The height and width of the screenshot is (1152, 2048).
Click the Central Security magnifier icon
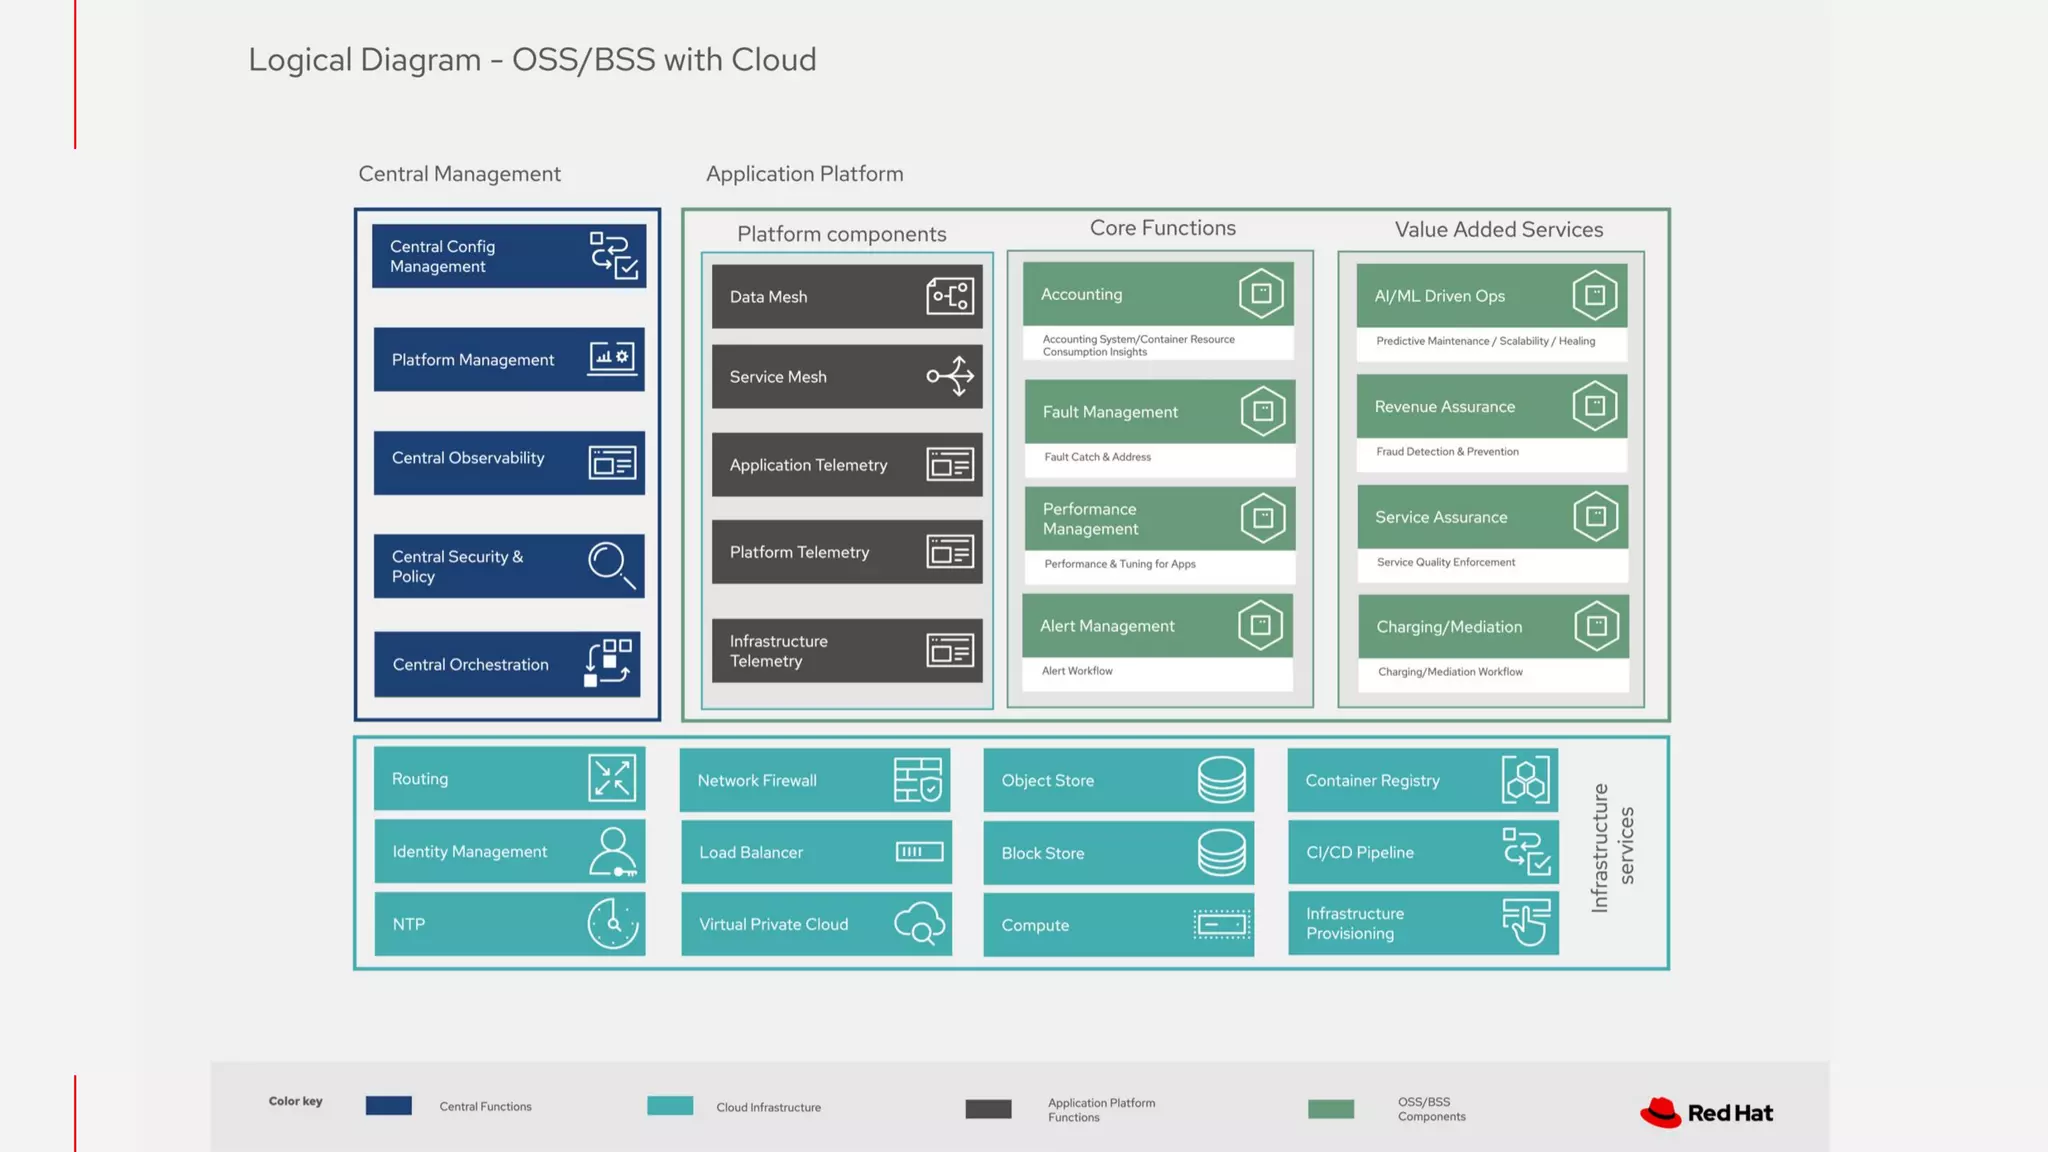pyautogui.click(x=611, y=565)
